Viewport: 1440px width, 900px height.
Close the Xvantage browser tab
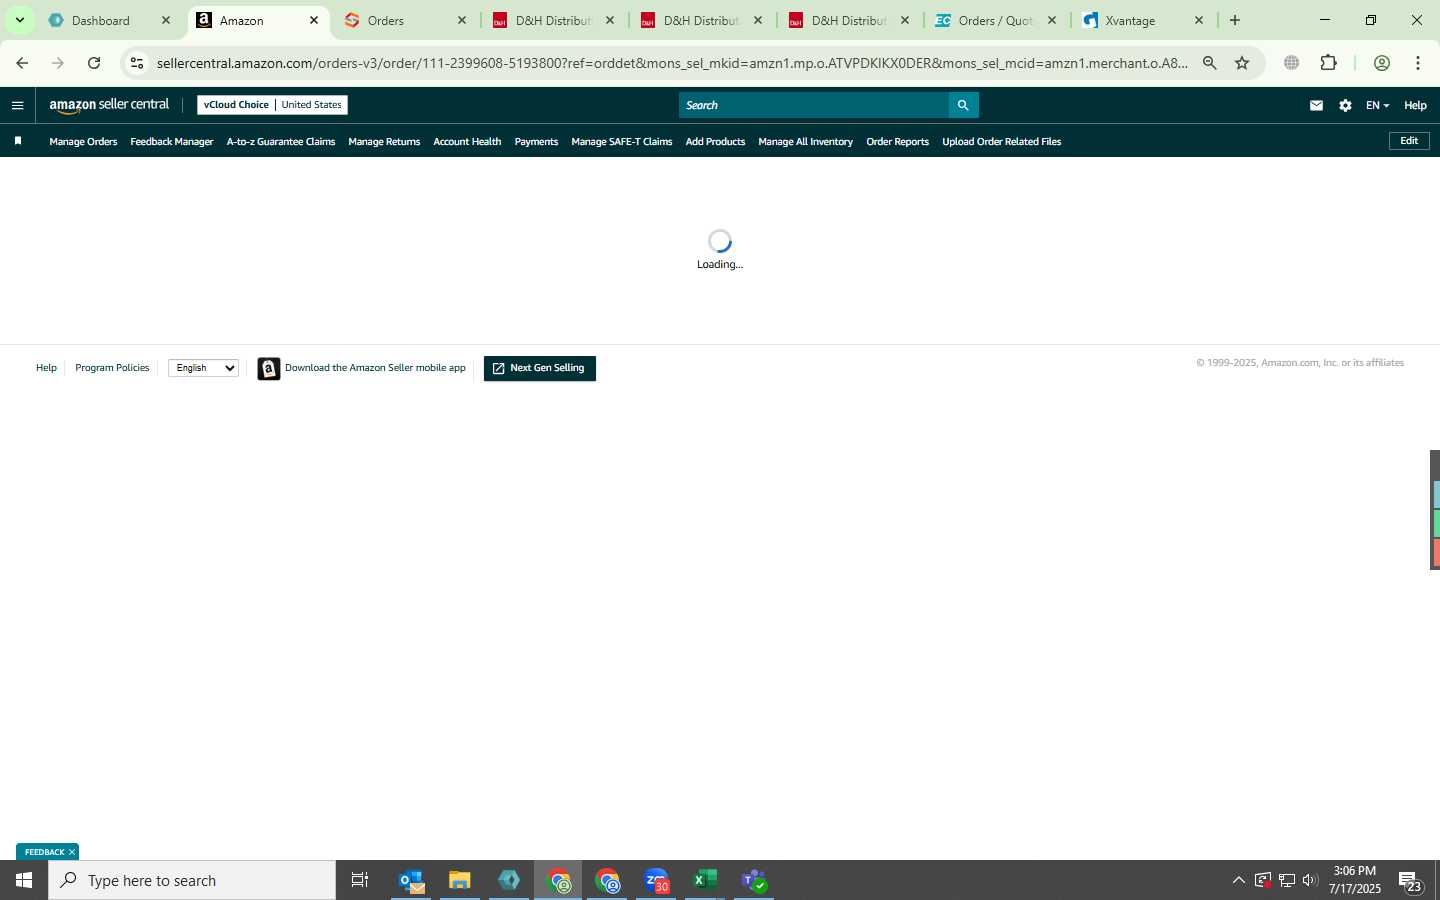(x=1199, y=20)
